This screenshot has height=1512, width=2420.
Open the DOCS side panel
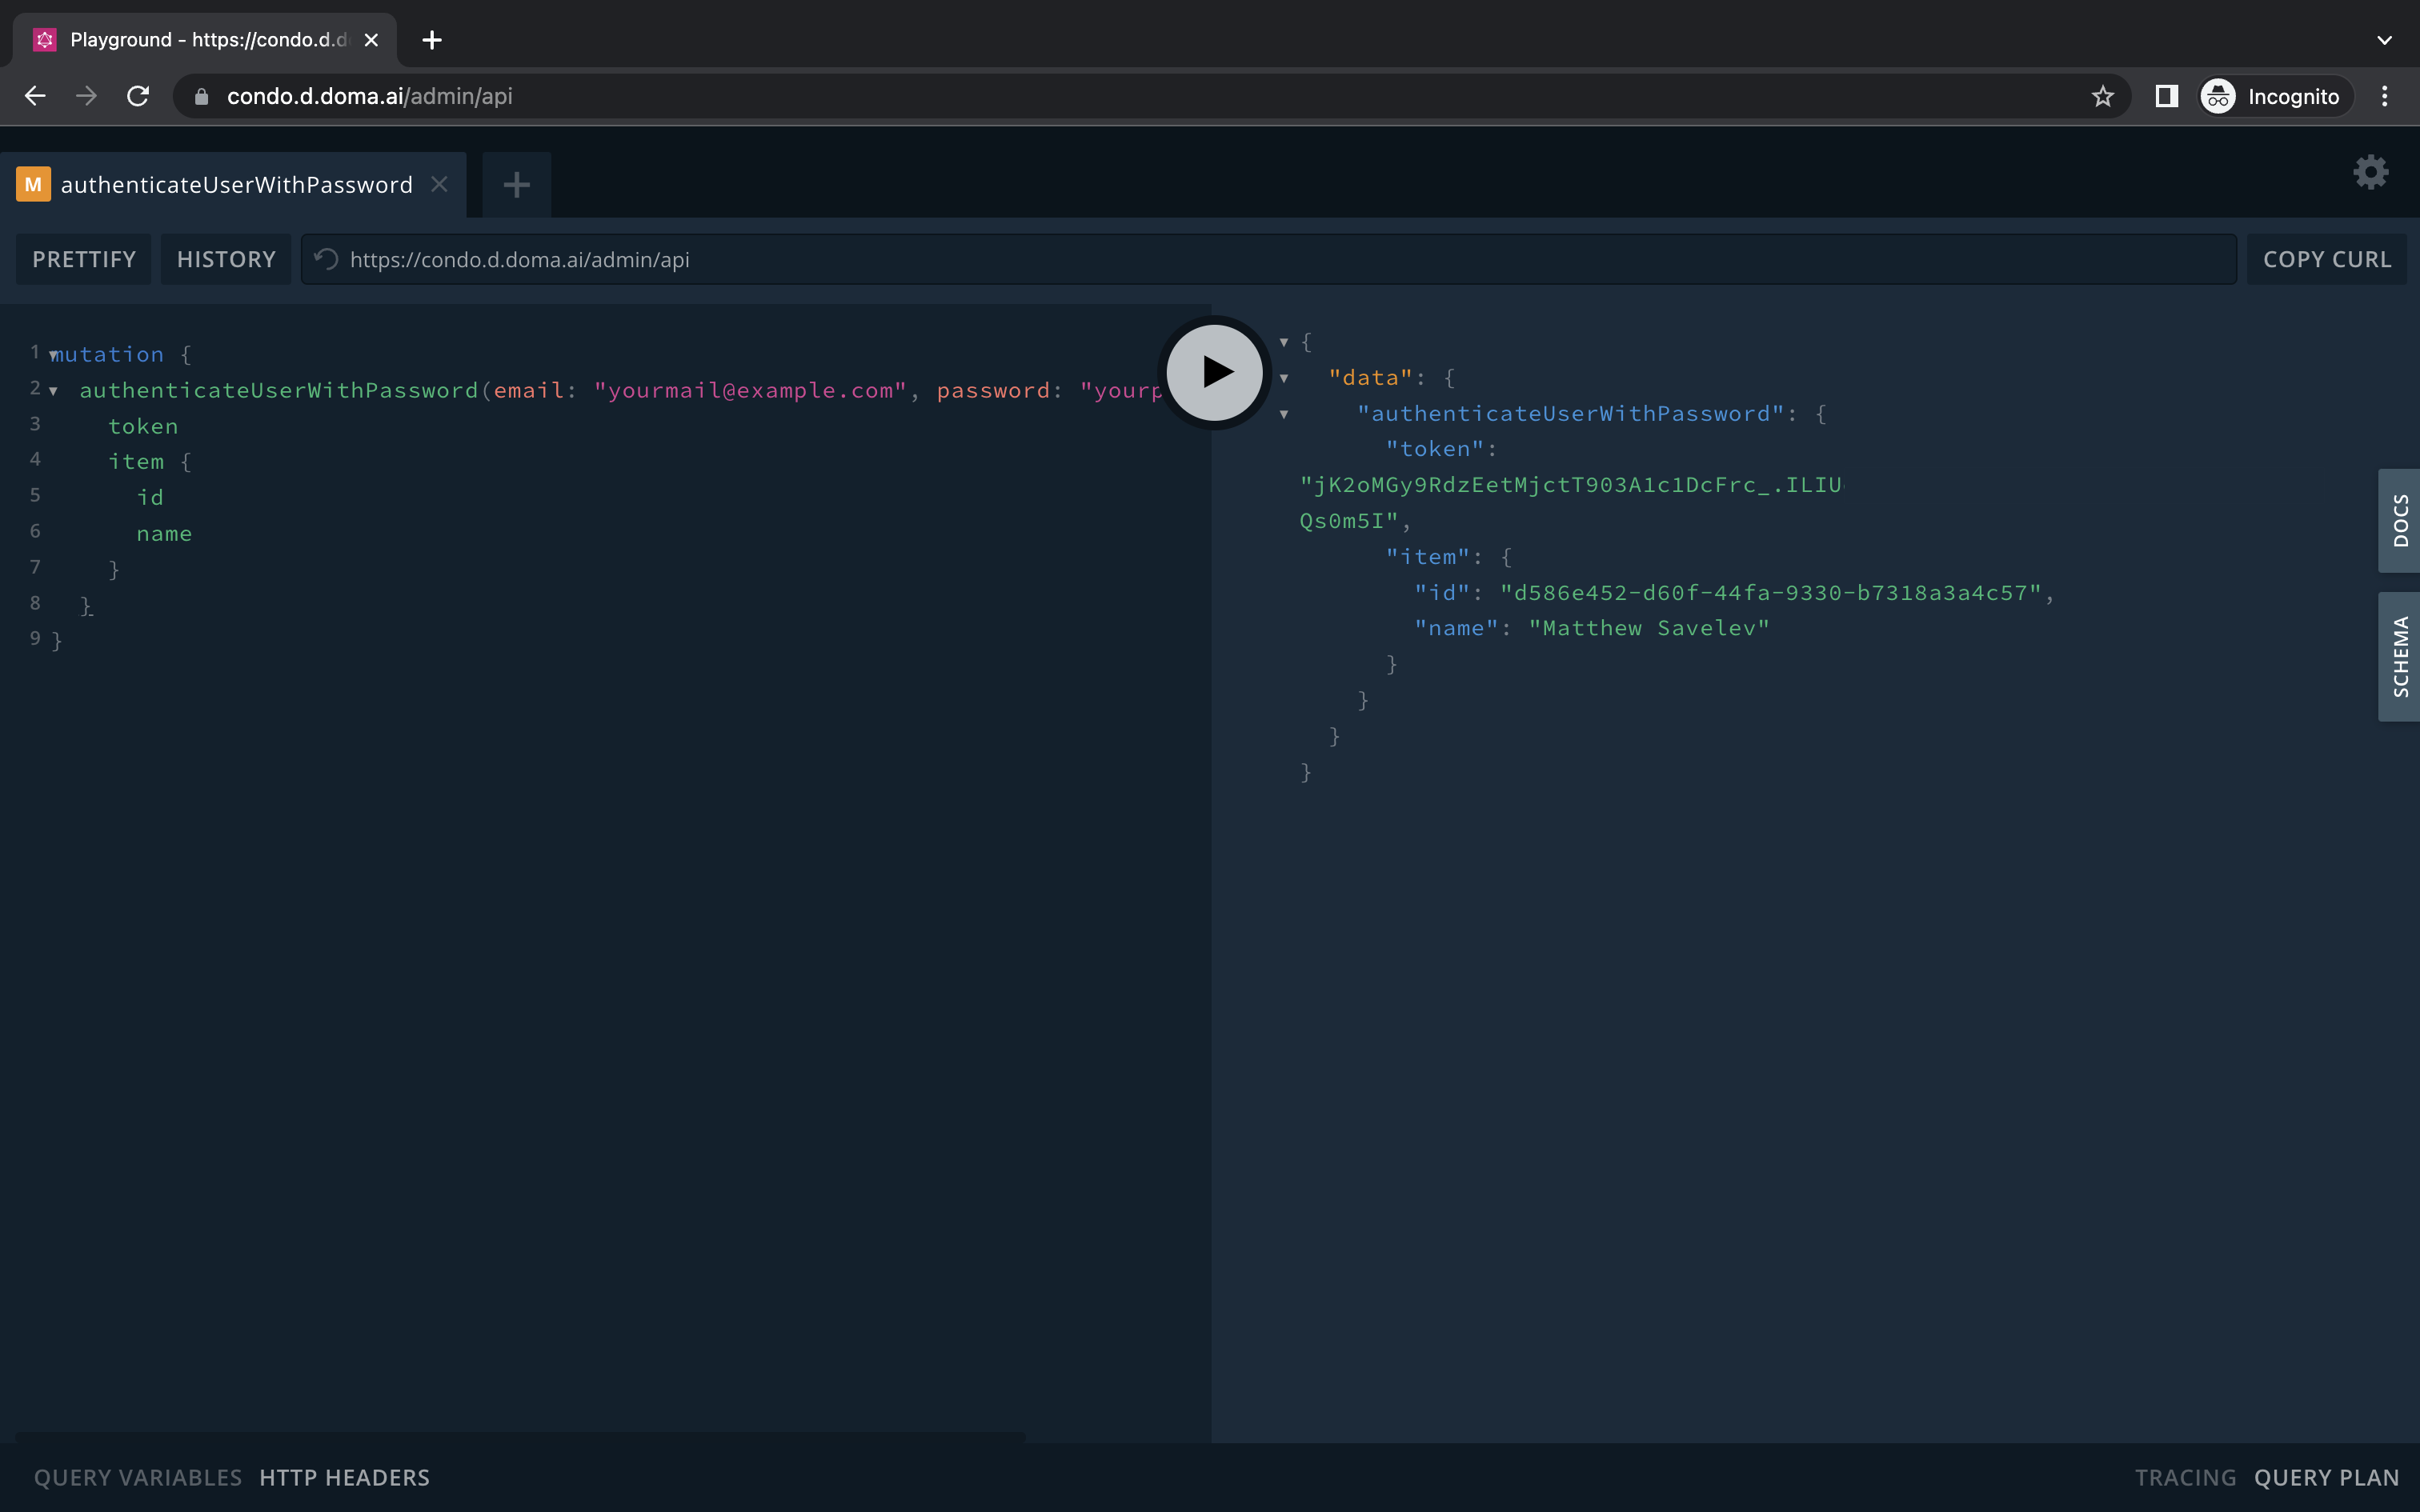(2399, 520)
